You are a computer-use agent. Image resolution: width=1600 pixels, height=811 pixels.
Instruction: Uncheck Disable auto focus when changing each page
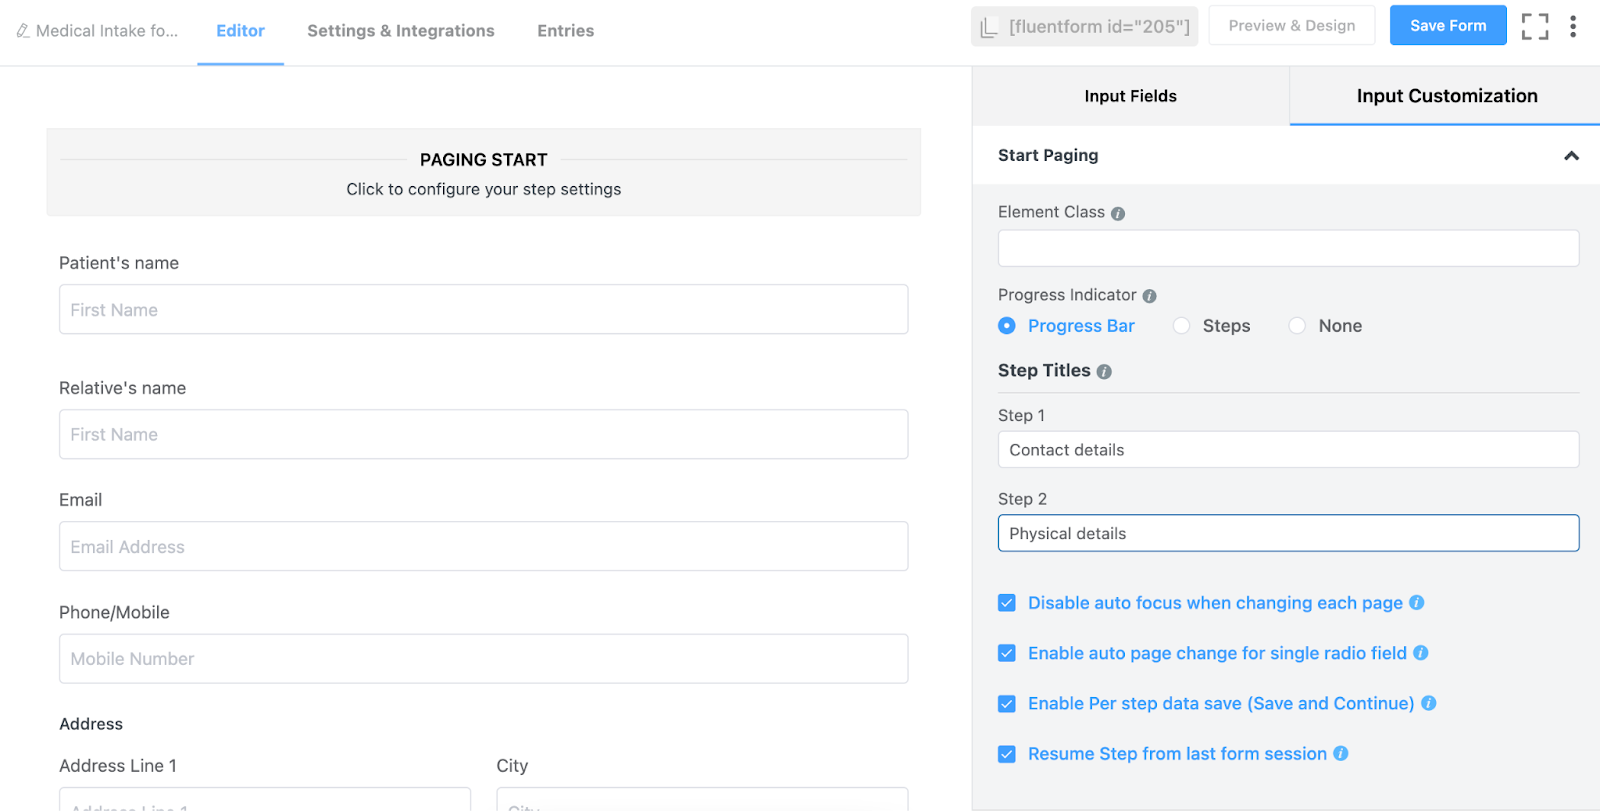tap(1007, 603)
